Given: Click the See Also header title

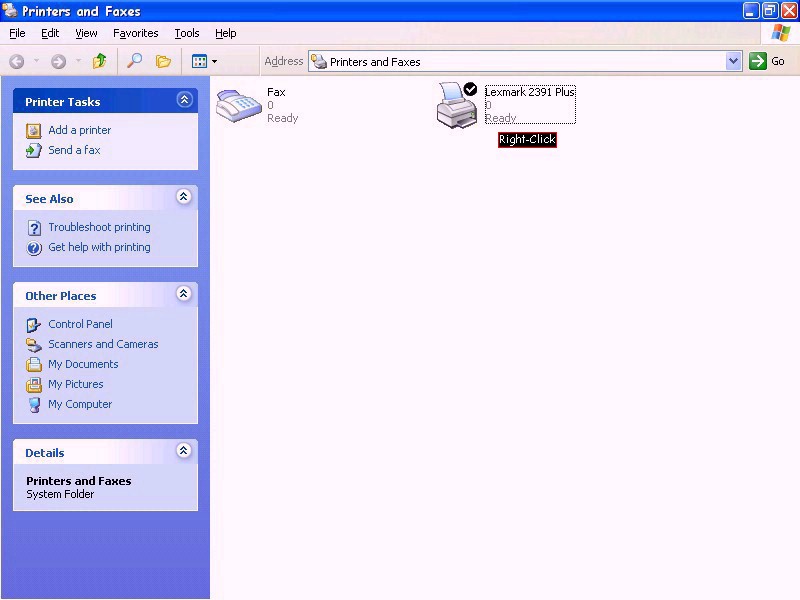Looking at the screenshot, I should (49, 199).
